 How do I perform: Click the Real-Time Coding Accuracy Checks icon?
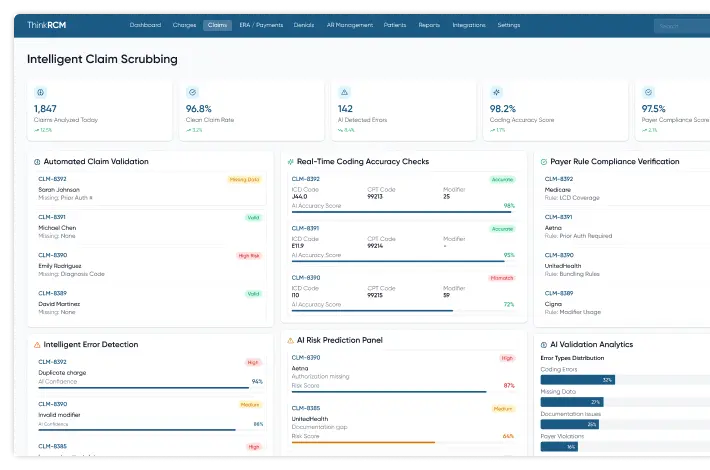(x=290, y=161)
